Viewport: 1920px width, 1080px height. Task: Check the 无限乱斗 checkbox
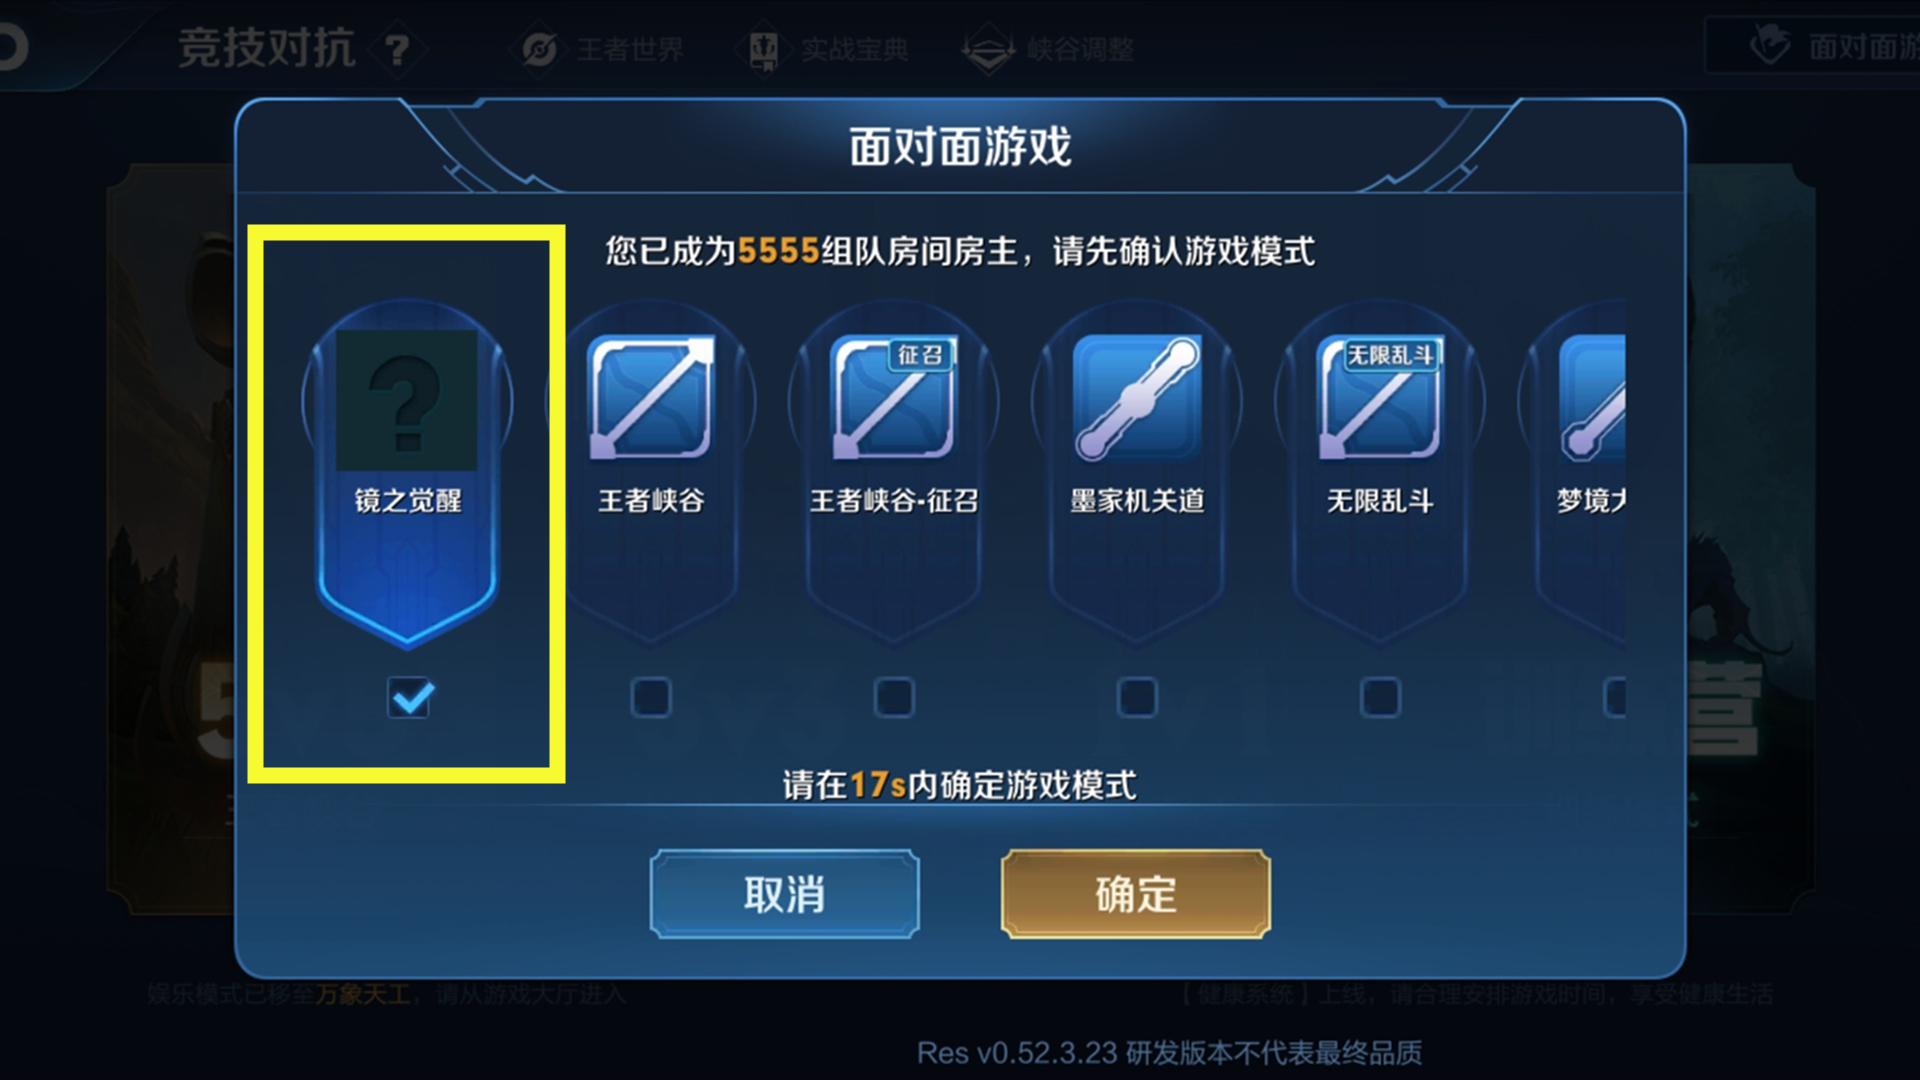coord(1380,697)
